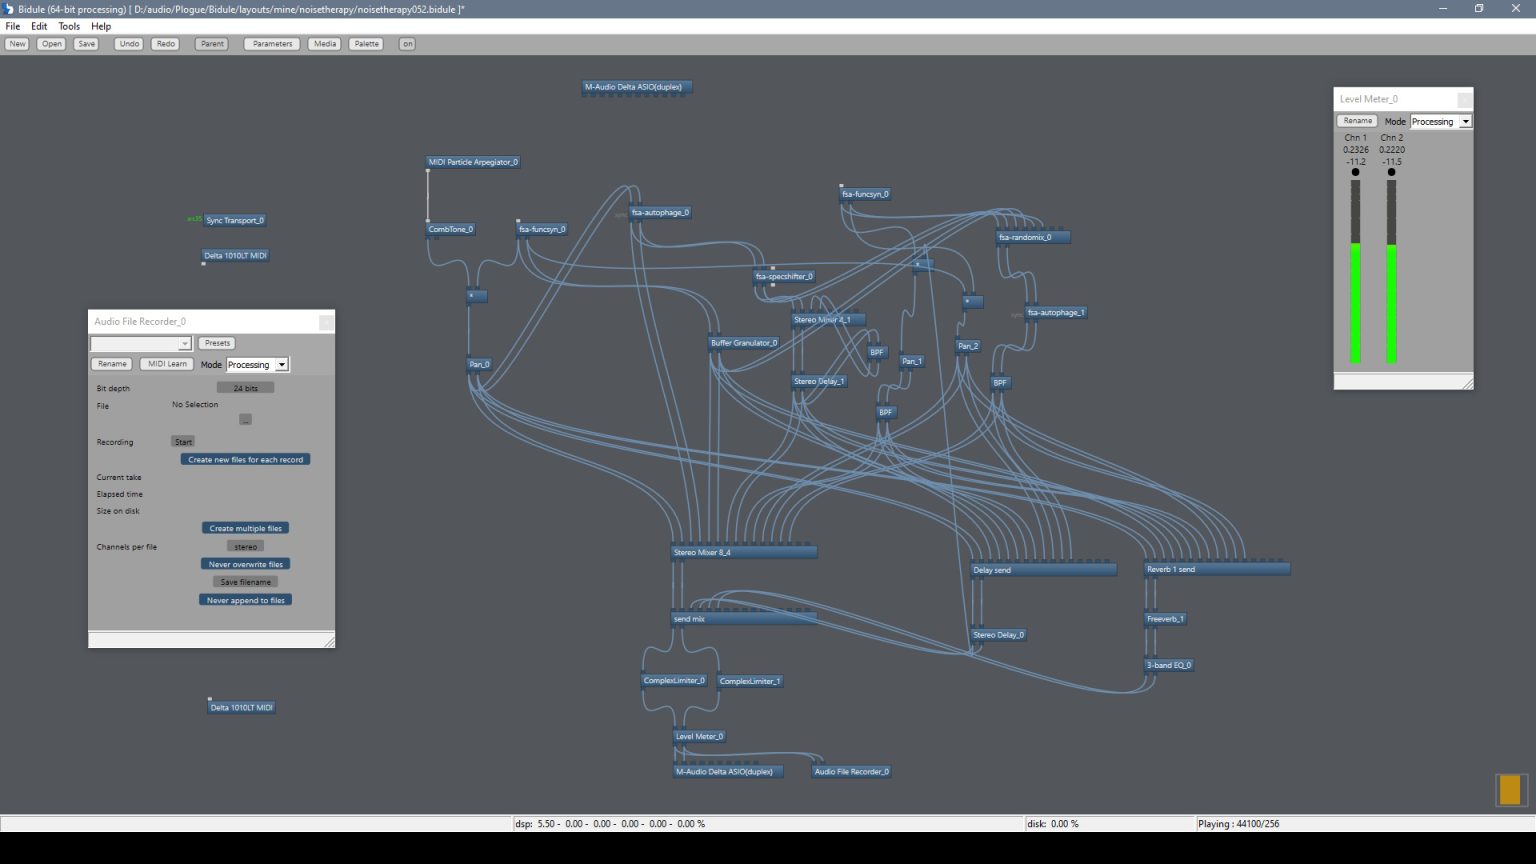Click the Chn 2 level meter bar
Screen dimensions: 1536x864
pyautogui.click(x=1391, y=272)
